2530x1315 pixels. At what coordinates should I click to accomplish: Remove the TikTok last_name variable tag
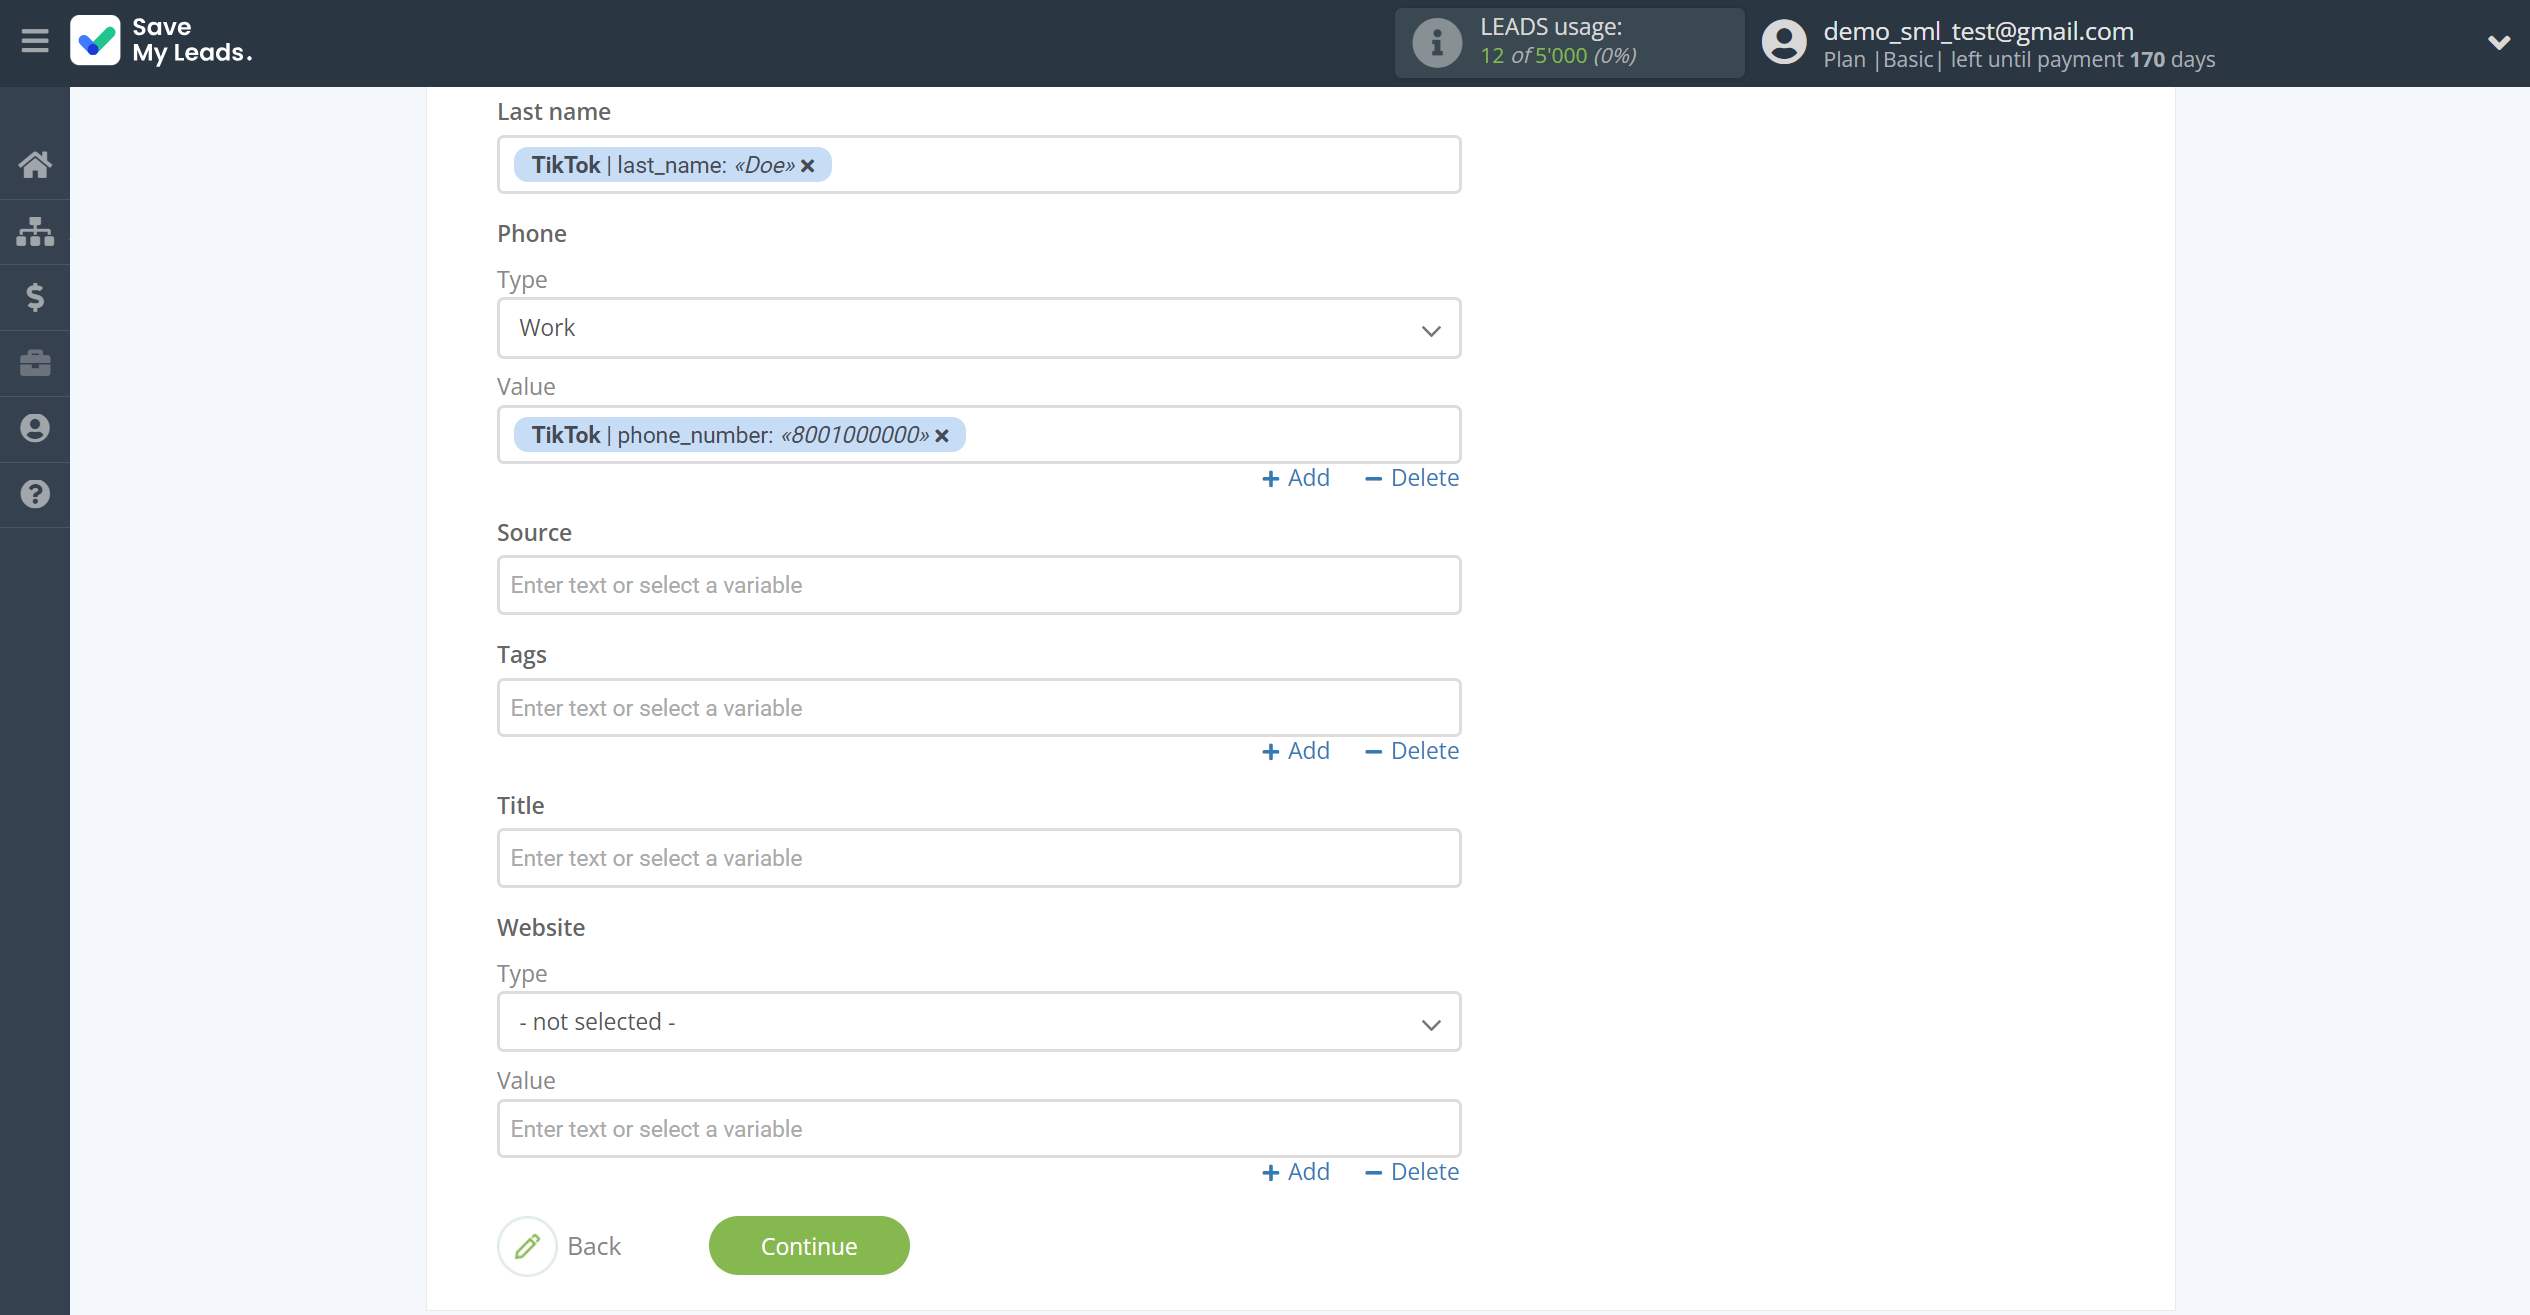click(808, 166)
